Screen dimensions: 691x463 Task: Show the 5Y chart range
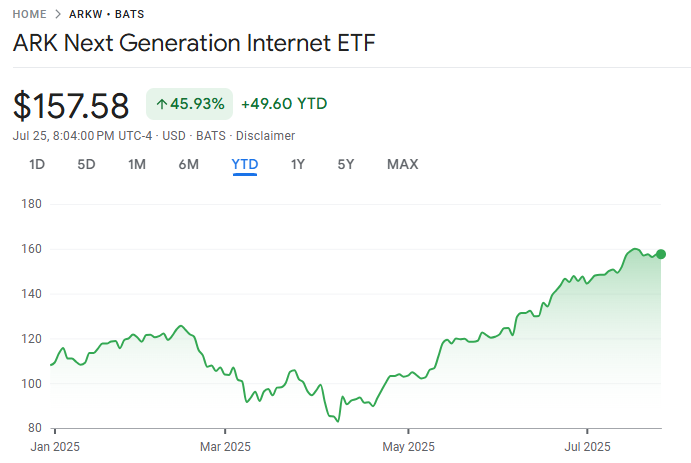point(346,164)
